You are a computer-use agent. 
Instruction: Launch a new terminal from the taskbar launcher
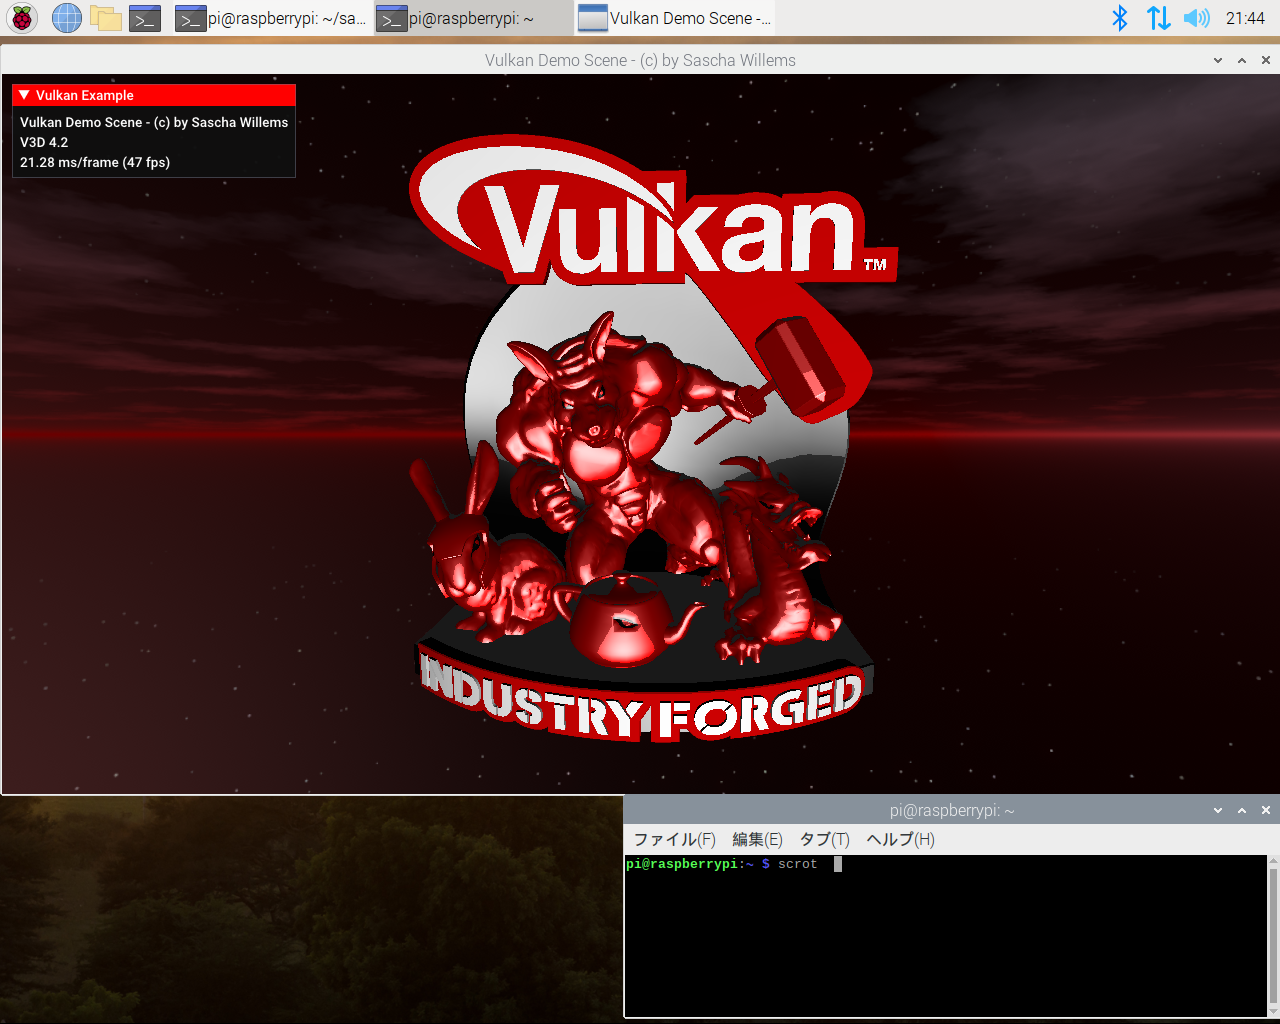(144, 17)
